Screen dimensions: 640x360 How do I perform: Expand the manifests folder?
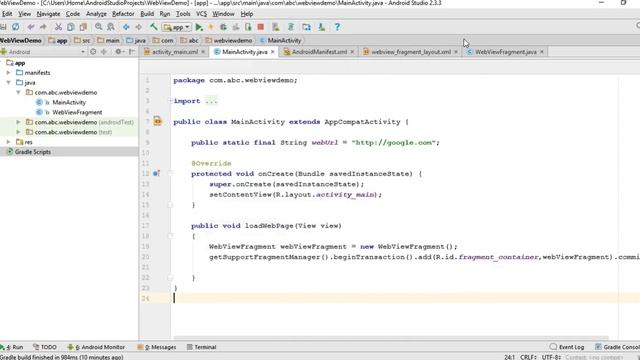[8, 73]
